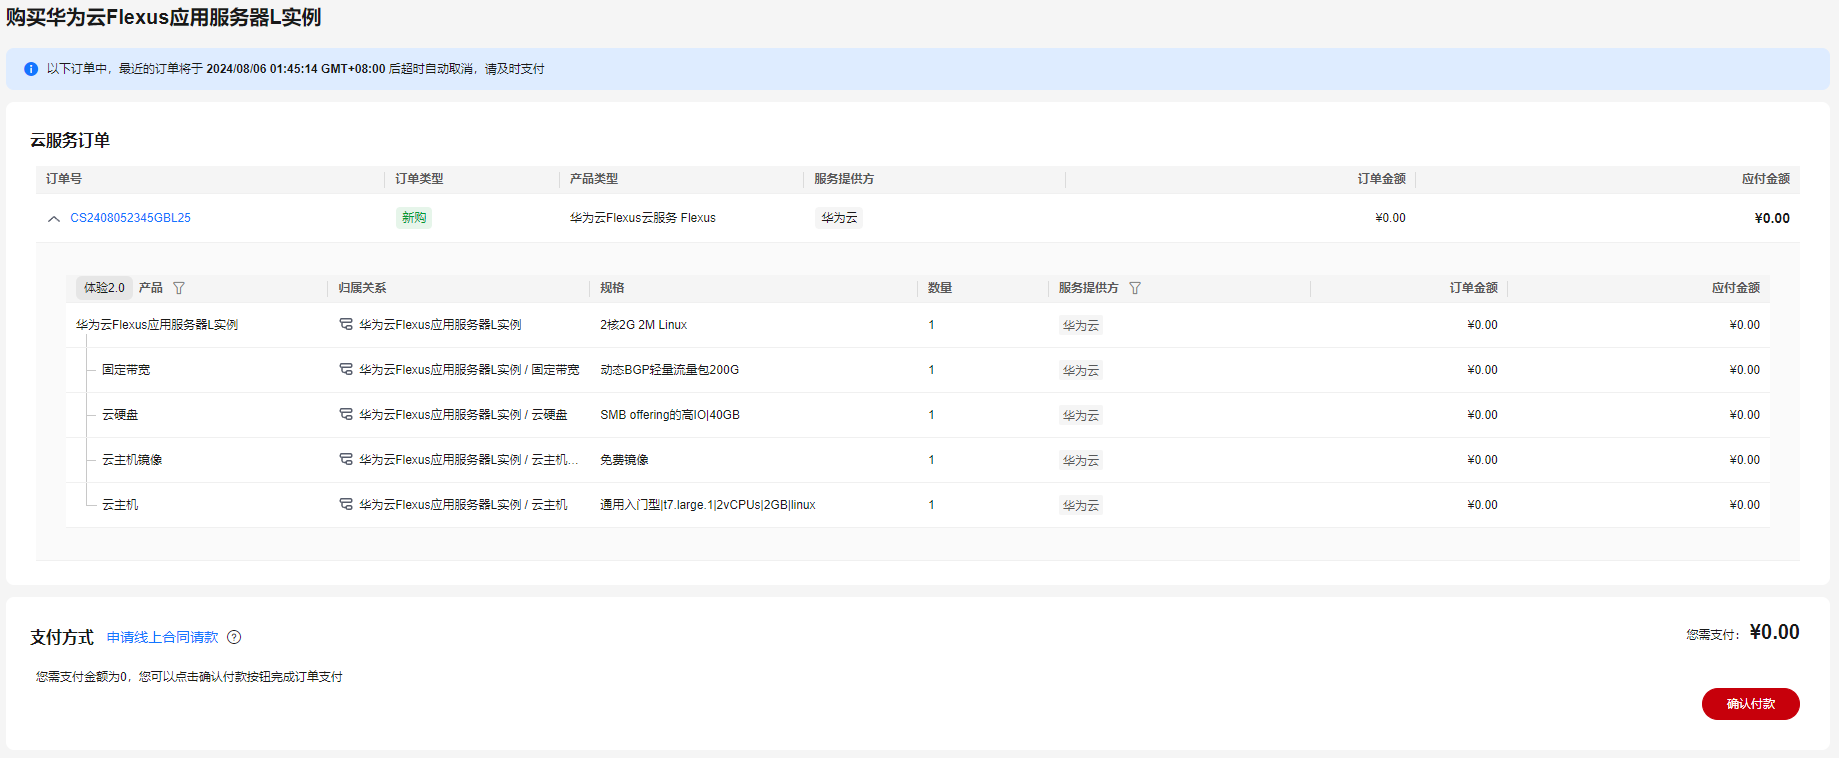Click spec SMB offering的高IO|40GB

[x=670, y=415]
